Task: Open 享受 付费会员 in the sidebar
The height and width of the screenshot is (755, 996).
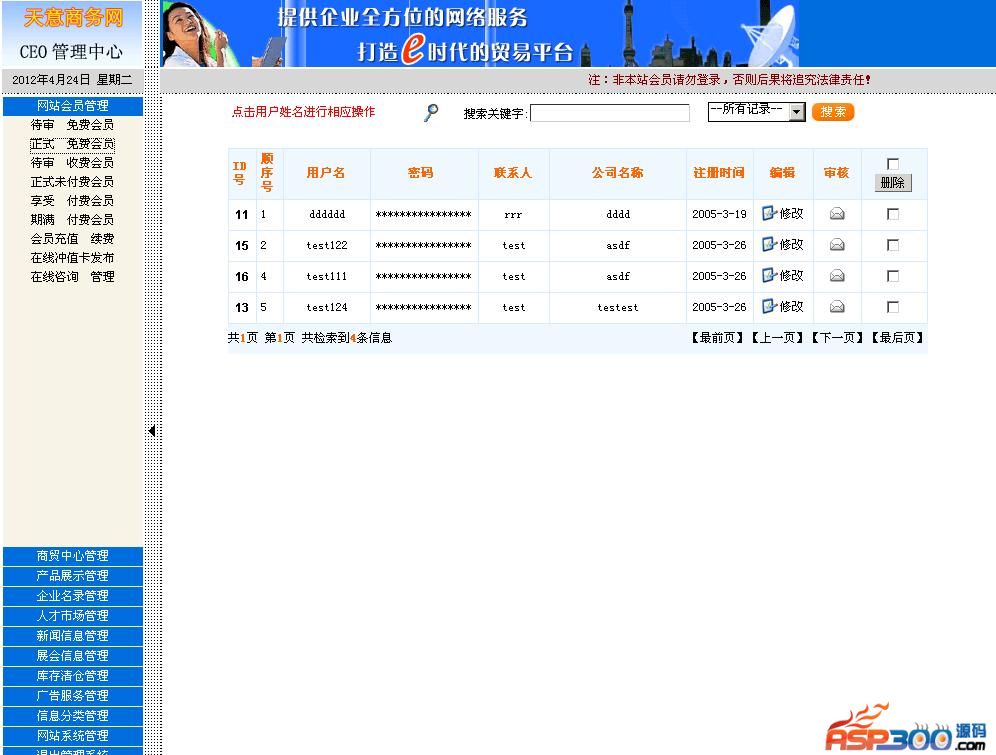Action: click(72, 201)
